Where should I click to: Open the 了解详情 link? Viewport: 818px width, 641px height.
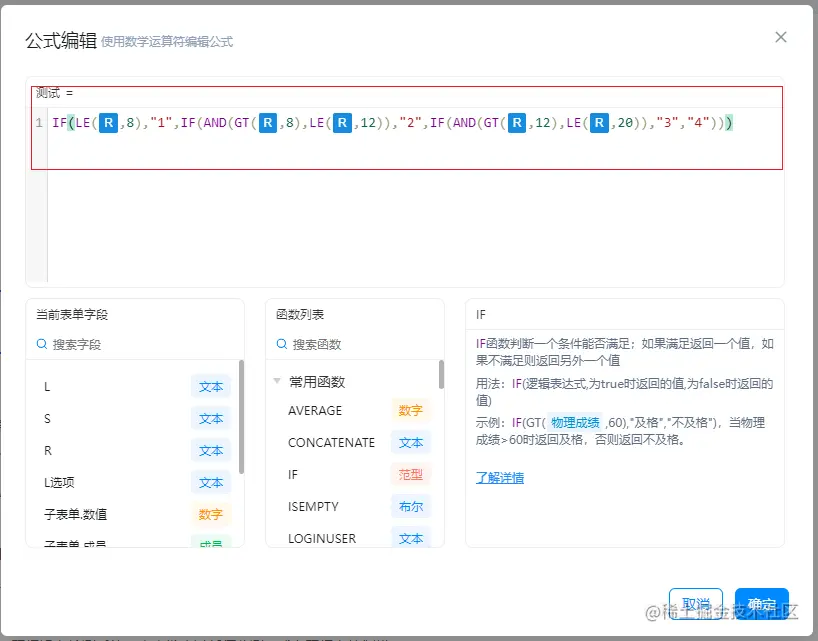pyautogui.click(x=500, y=478)
